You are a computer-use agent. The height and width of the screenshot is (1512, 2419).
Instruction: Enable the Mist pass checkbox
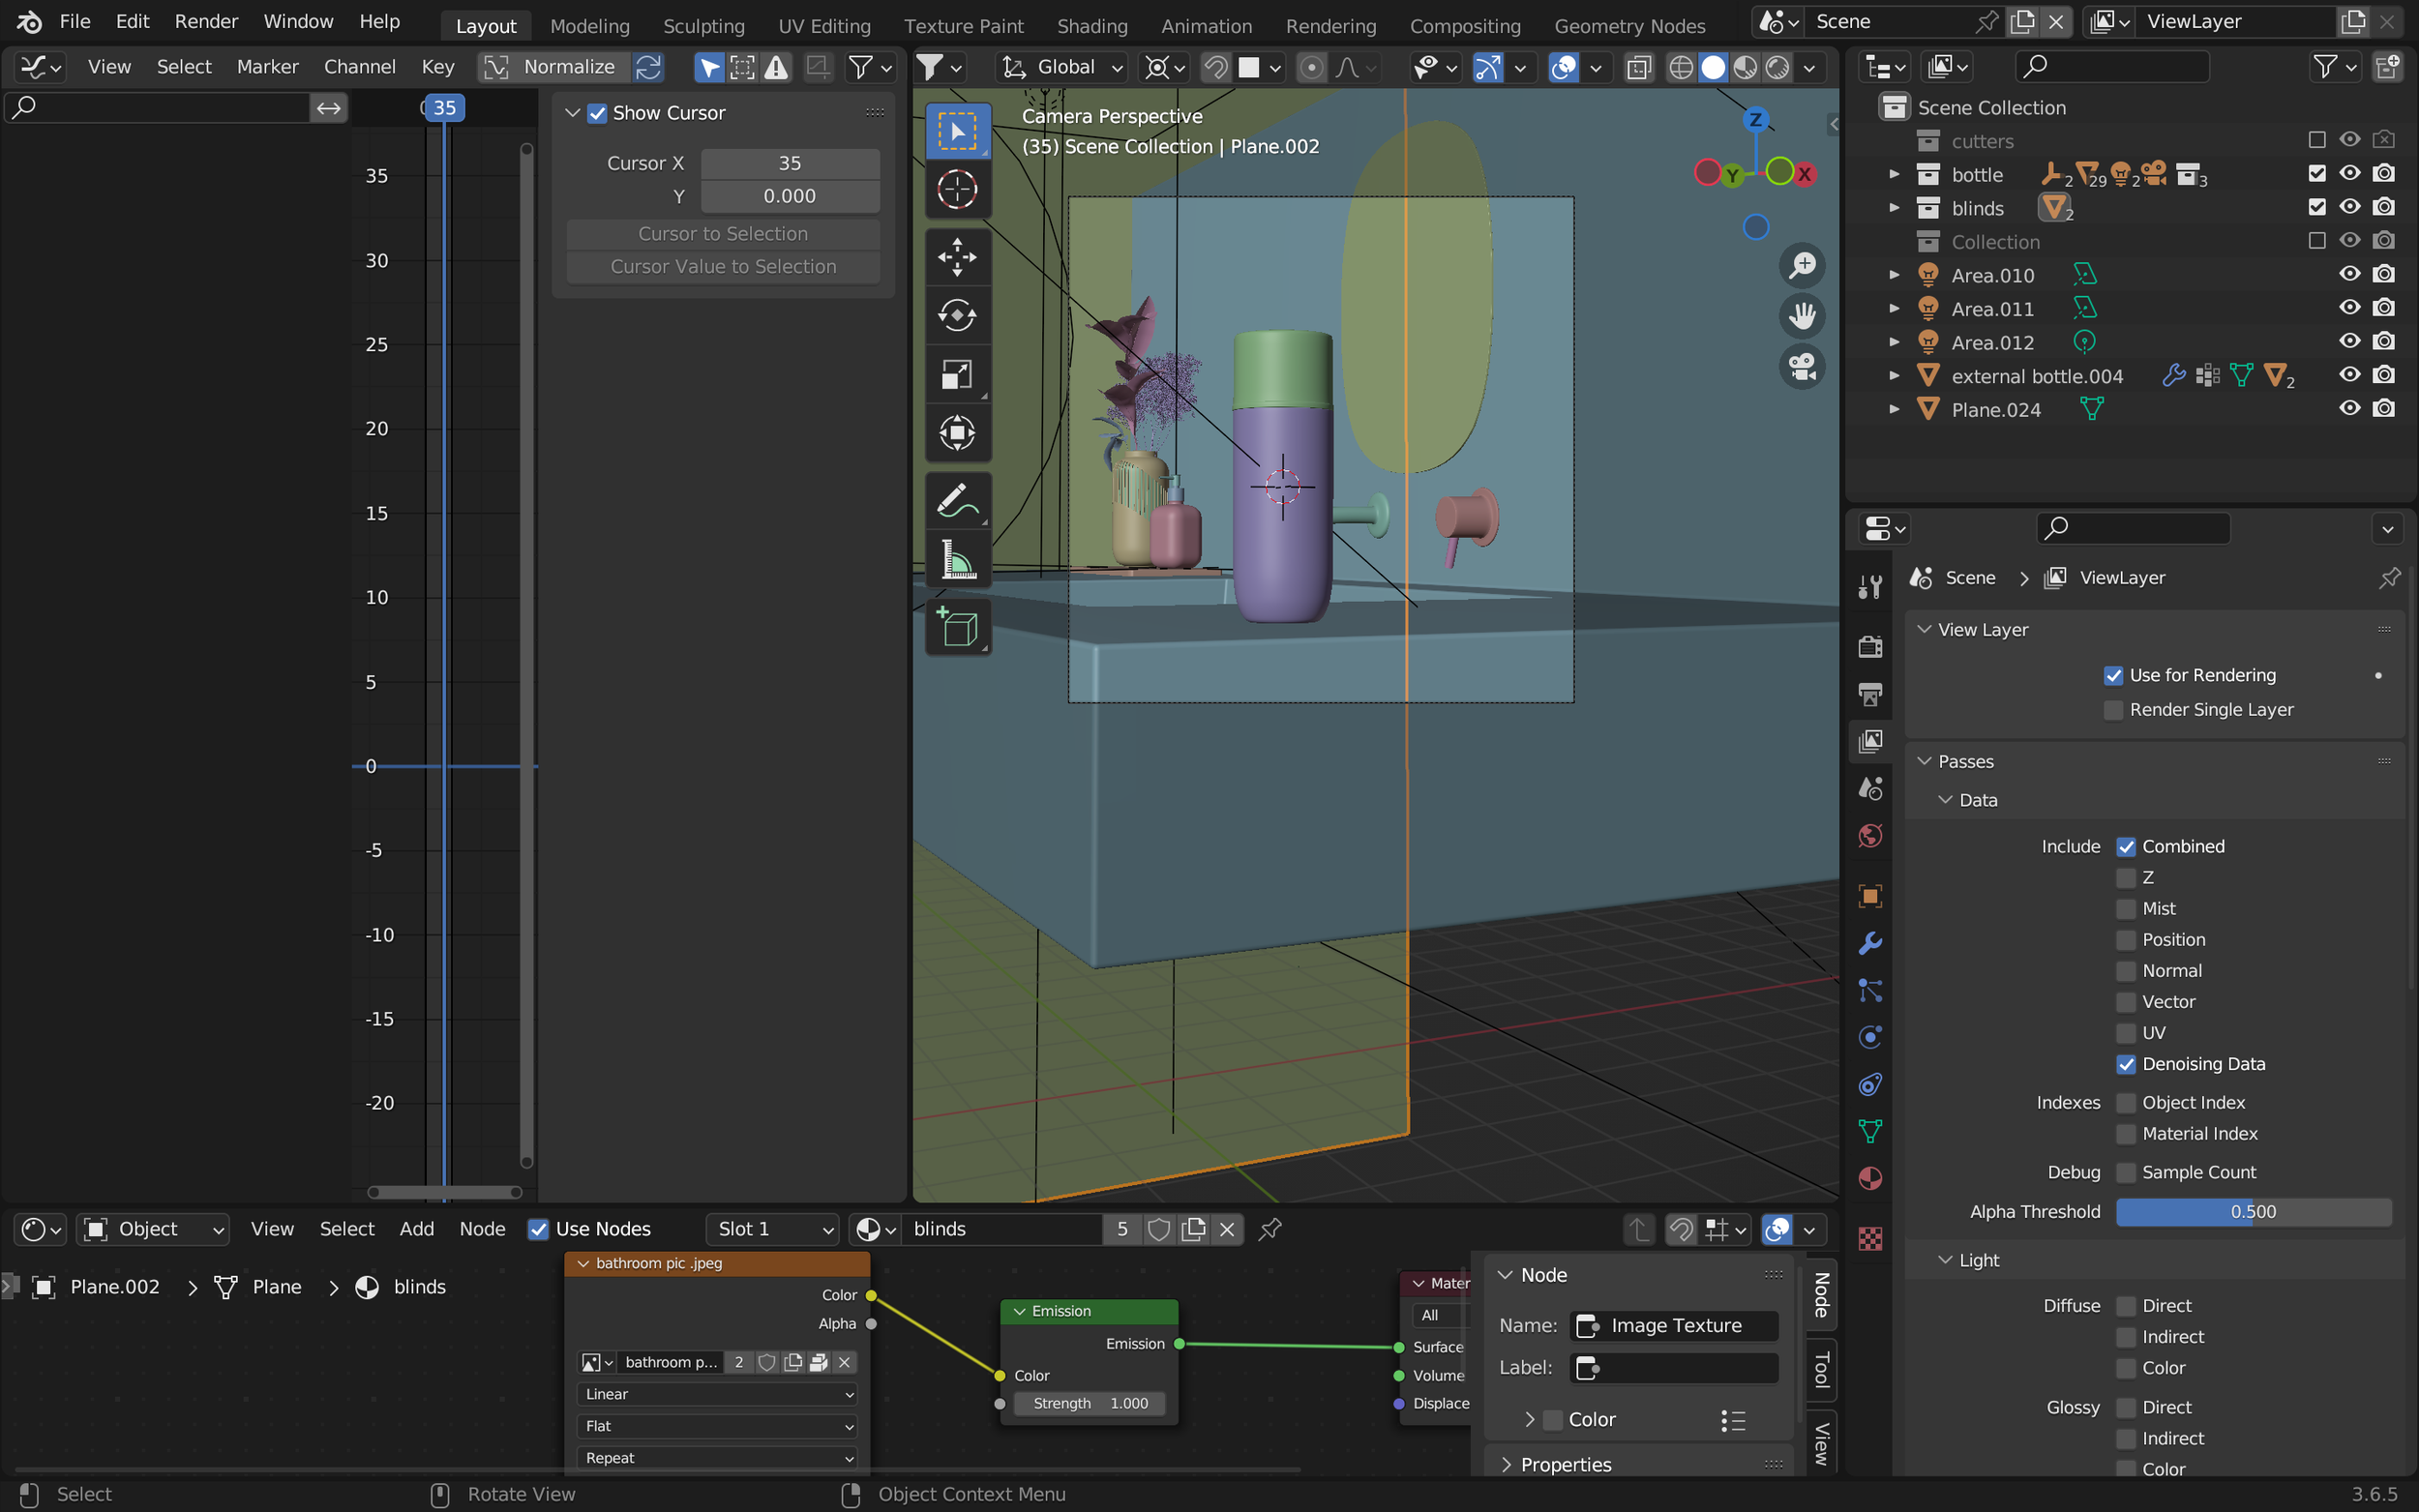click(x=2126, y=909)
